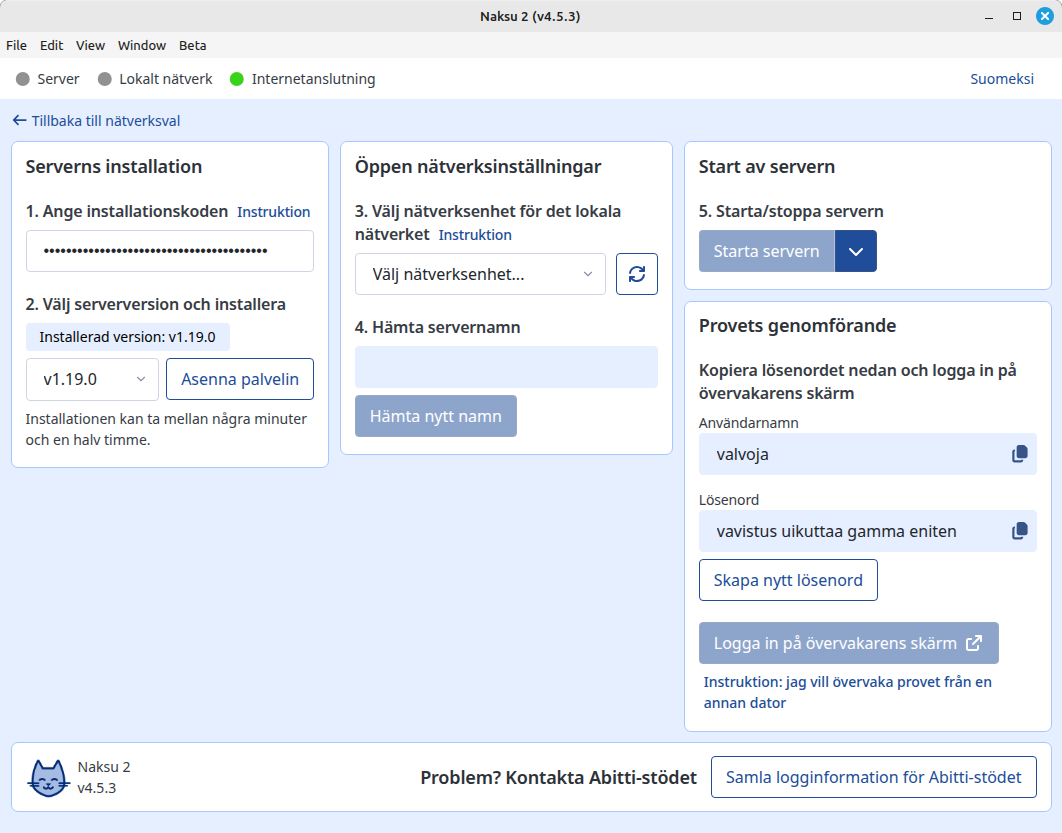Click the Naksu cat logo
This screenshot has height=833, width=1062.
coord(48,777)
